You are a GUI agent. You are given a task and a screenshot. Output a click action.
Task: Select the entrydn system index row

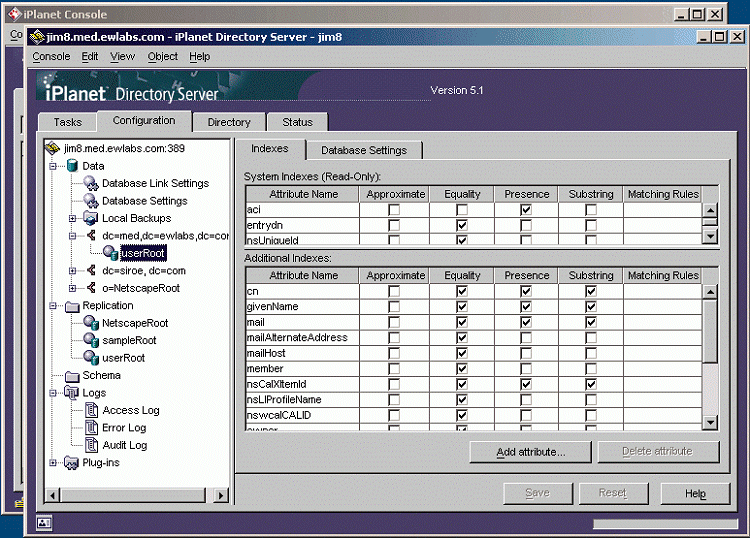click(x=474, y=225)
